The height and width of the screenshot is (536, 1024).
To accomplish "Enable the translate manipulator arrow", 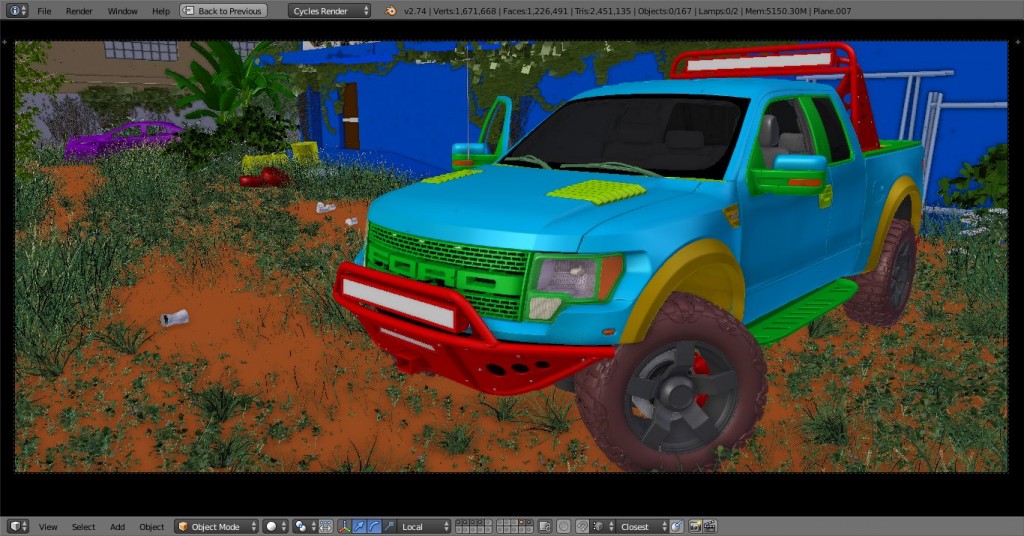I will (359, 526).
